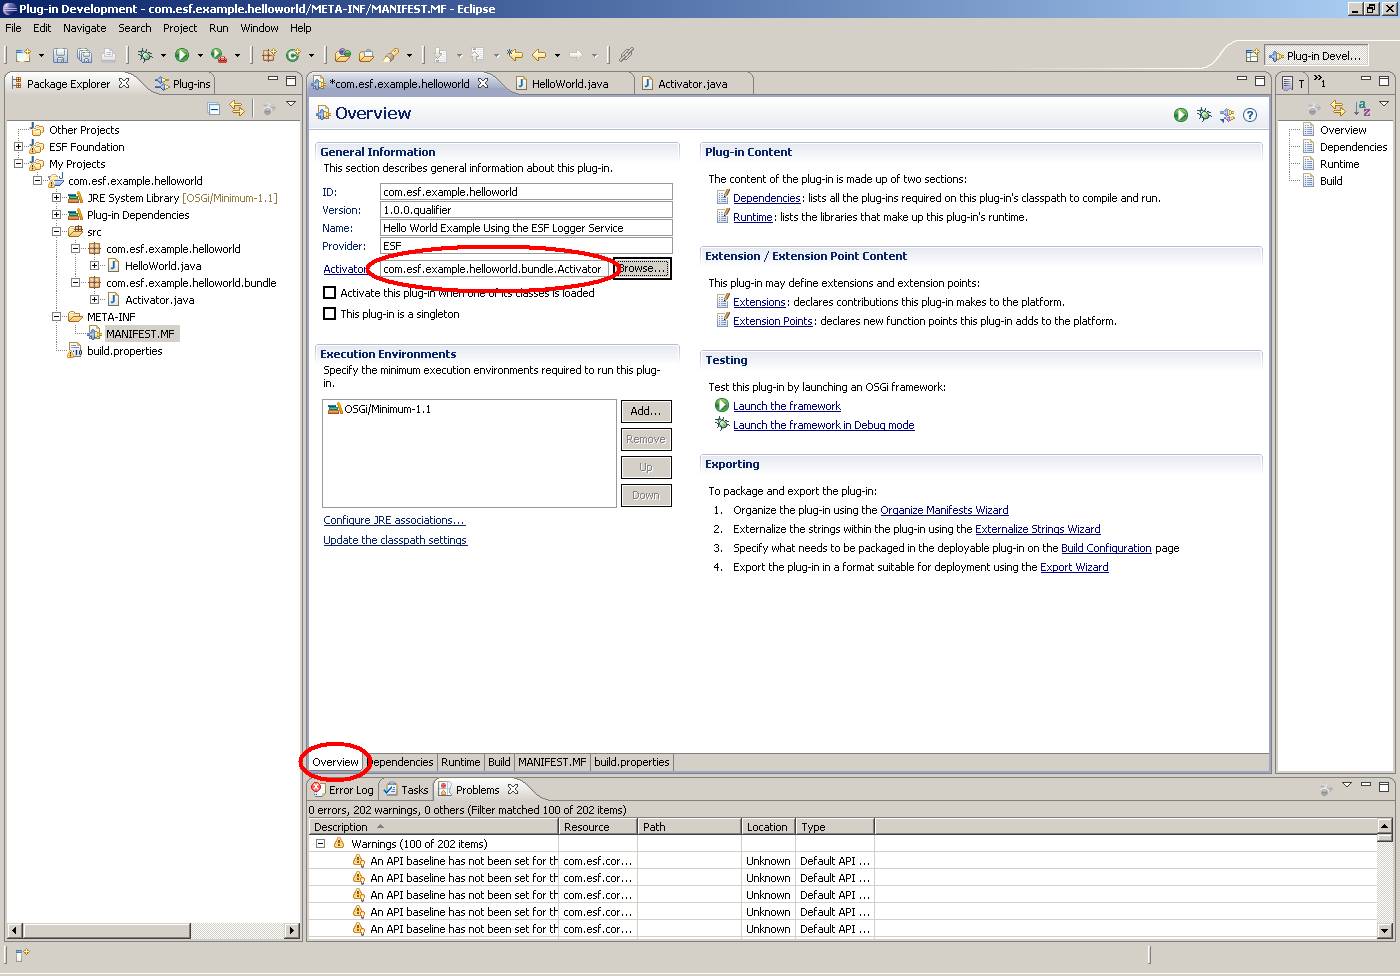Click the green Run icon in main toolbar
This screenshot has height=976, width=1400.
[182, 55]
